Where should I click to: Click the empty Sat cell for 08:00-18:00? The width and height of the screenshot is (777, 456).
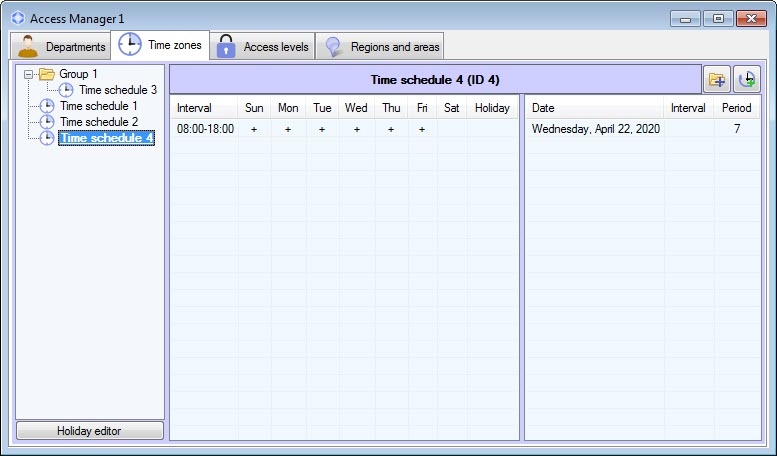click(451, 129)
